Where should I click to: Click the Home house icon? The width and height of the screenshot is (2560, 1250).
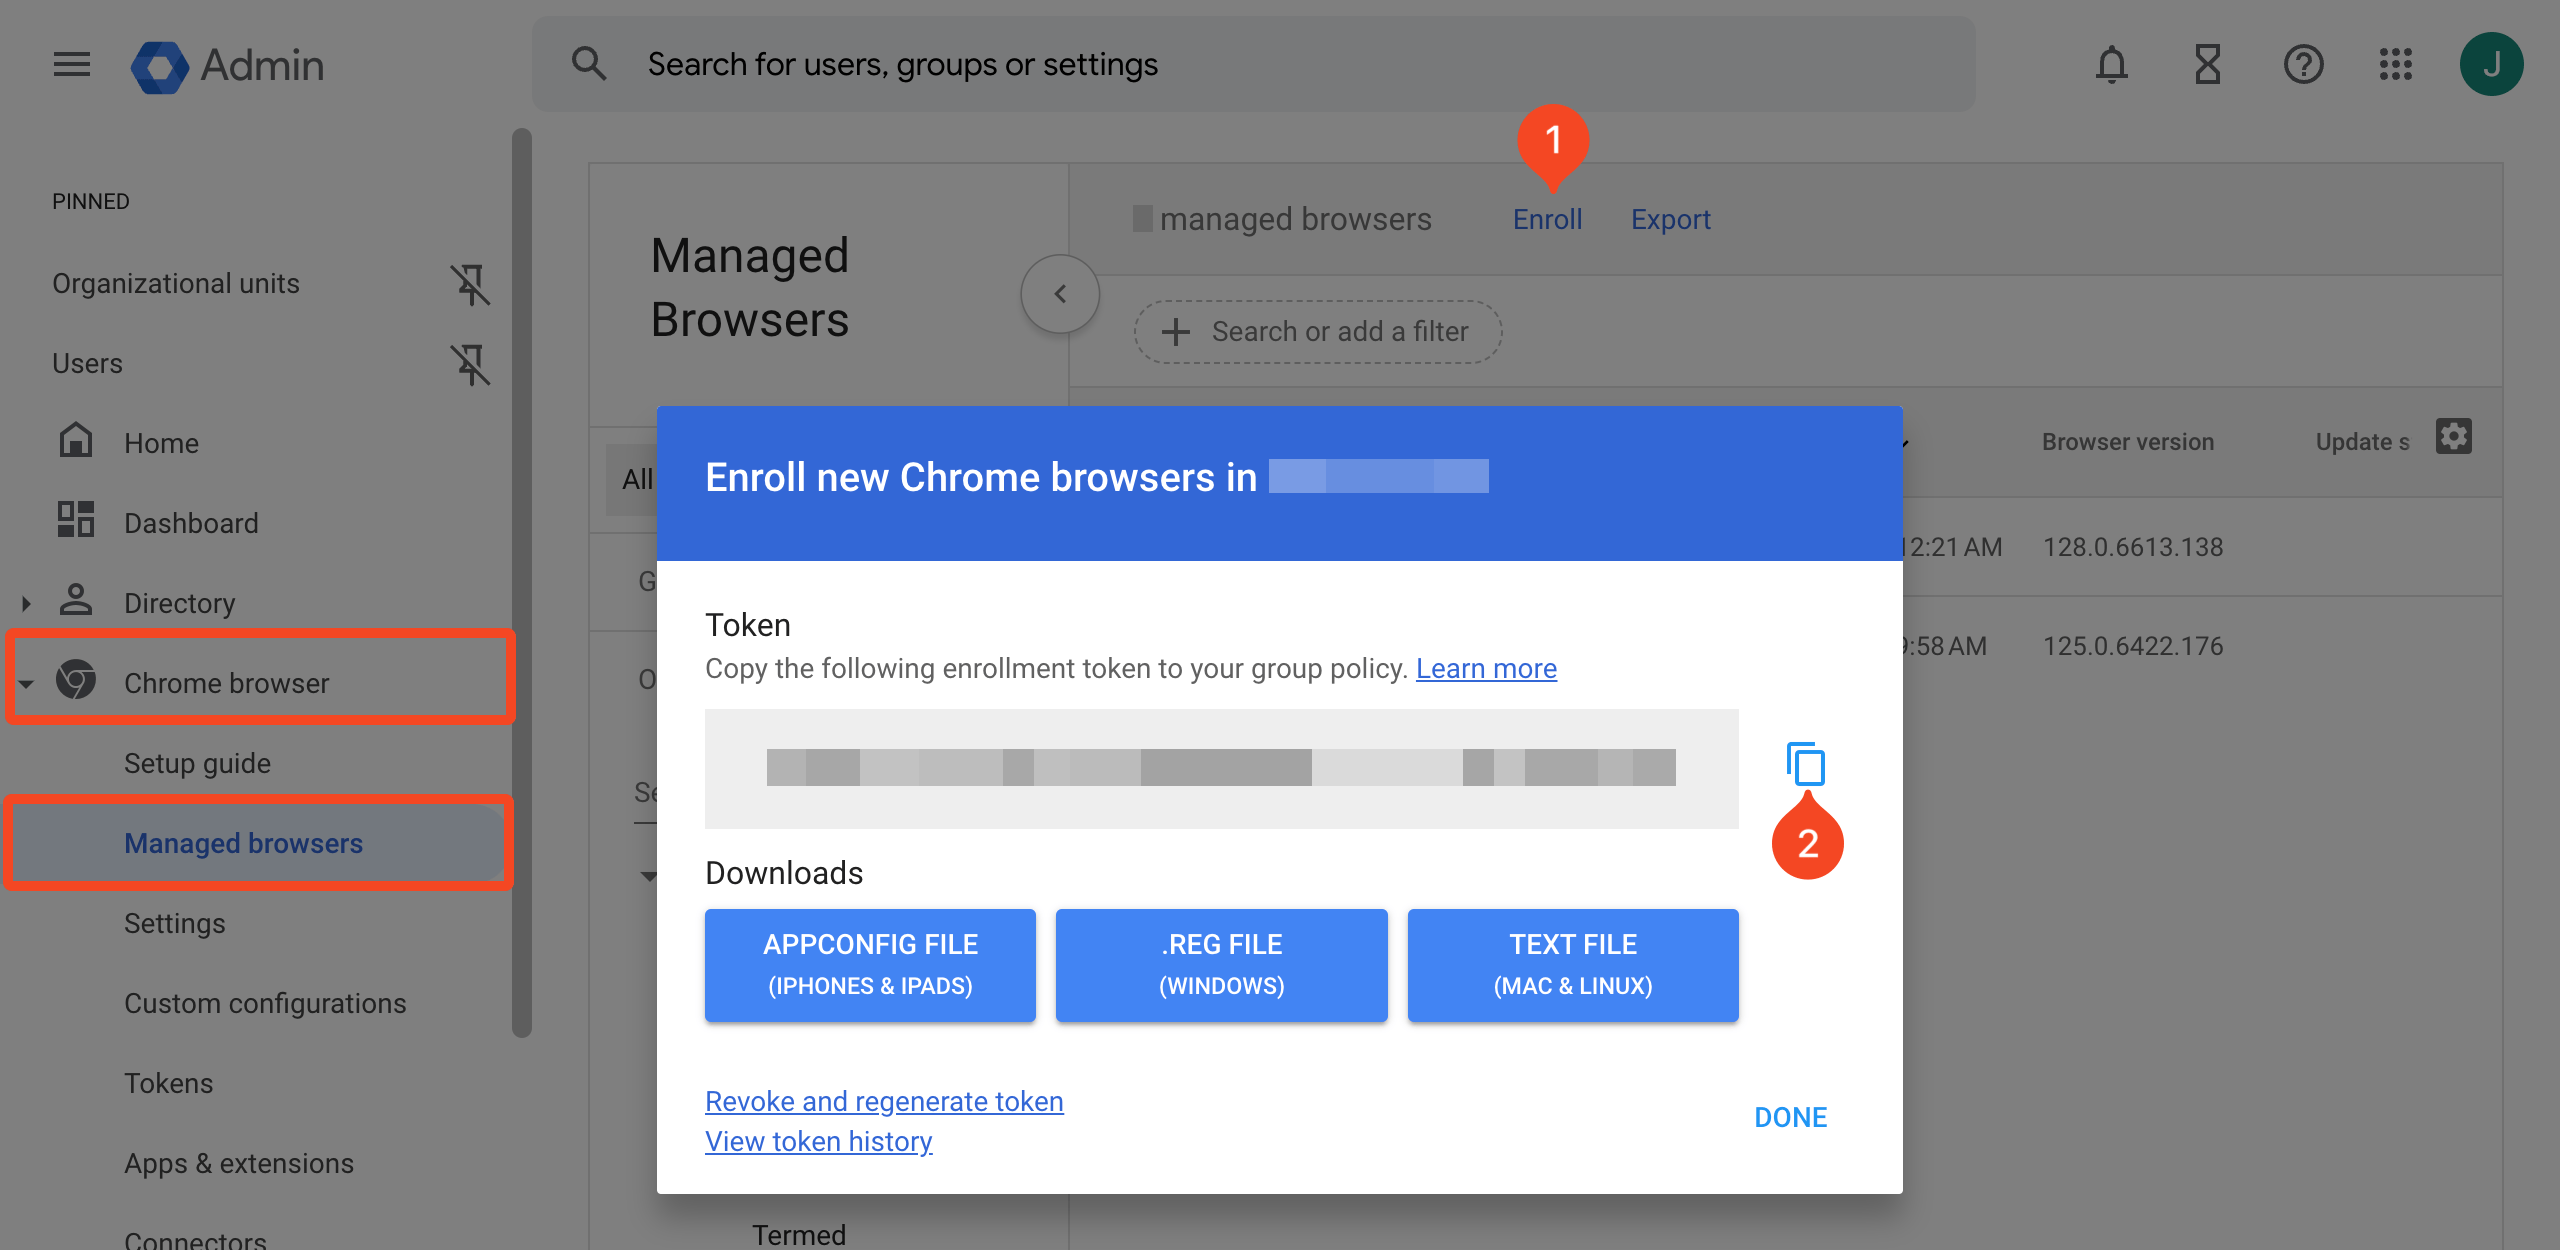[76, 440]
